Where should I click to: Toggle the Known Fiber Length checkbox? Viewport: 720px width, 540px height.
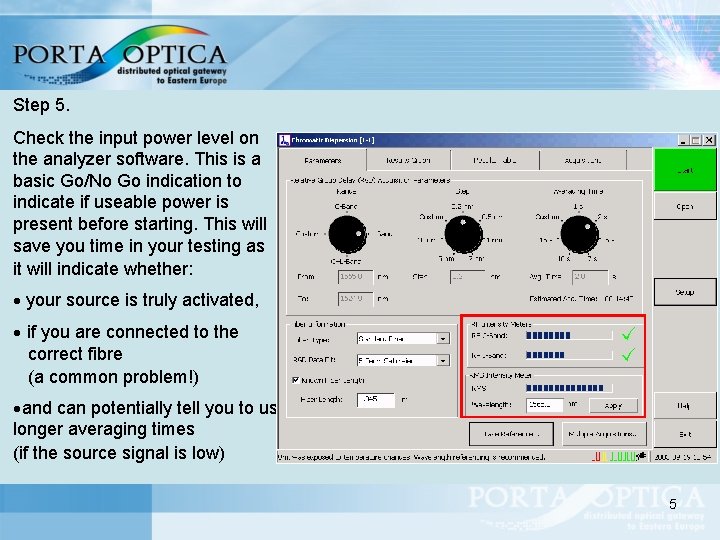point(296,380)
